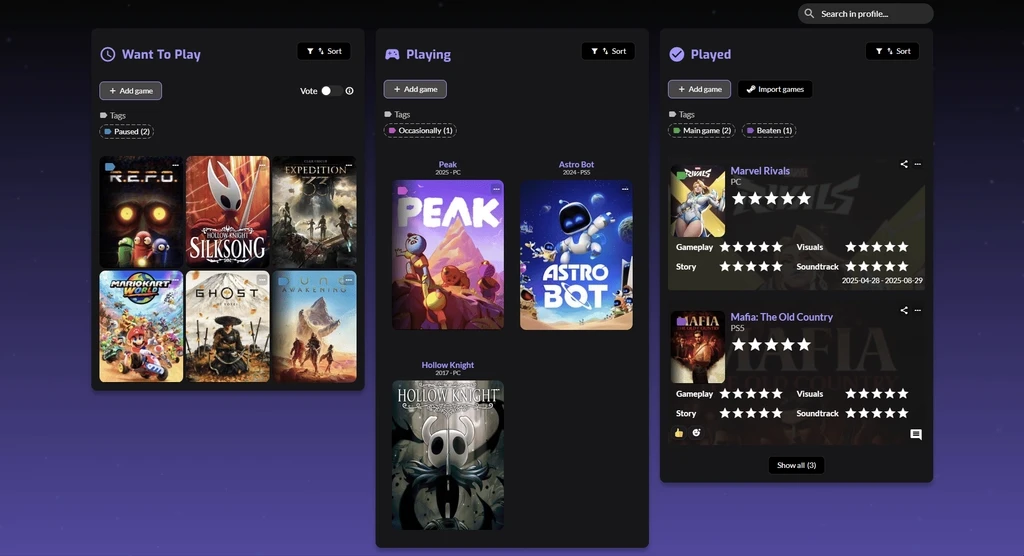Click Import games button
This screenshot has height=556, width=1024.
pyautogui.click(x=775, y=89)
